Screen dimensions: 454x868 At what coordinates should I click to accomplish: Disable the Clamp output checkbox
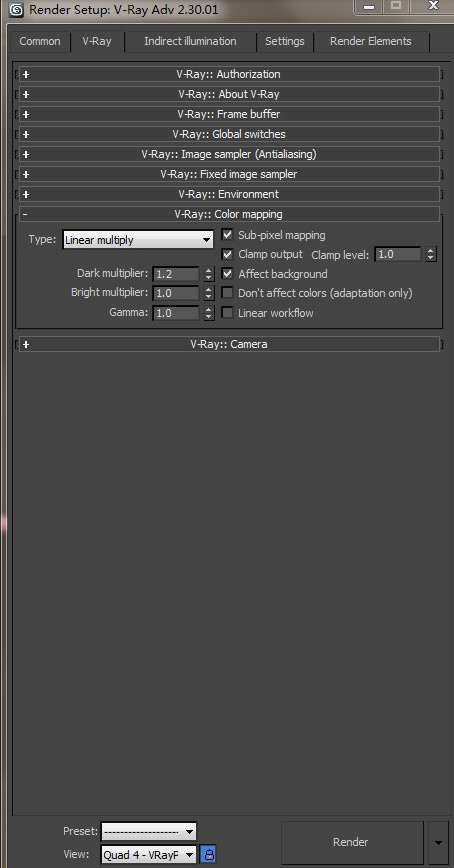coord(227,254)
